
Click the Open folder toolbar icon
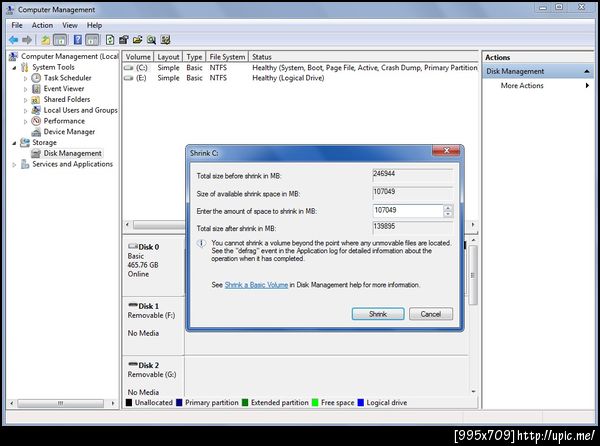tap(138, 40)
